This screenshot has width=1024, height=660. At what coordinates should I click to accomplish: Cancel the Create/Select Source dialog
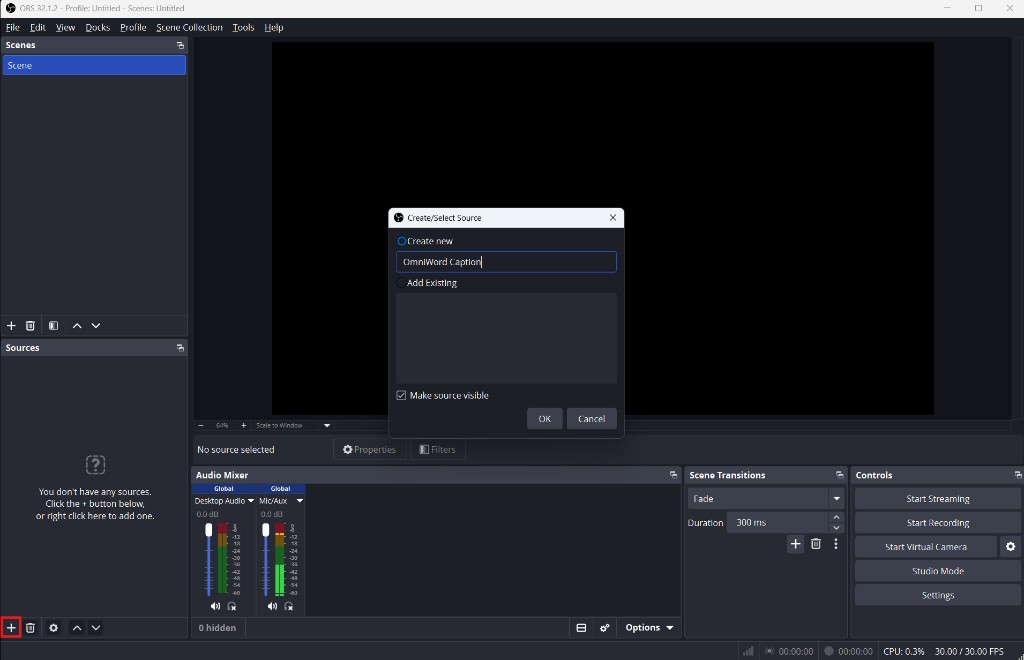pyautogui.click(x=592, y=419)
